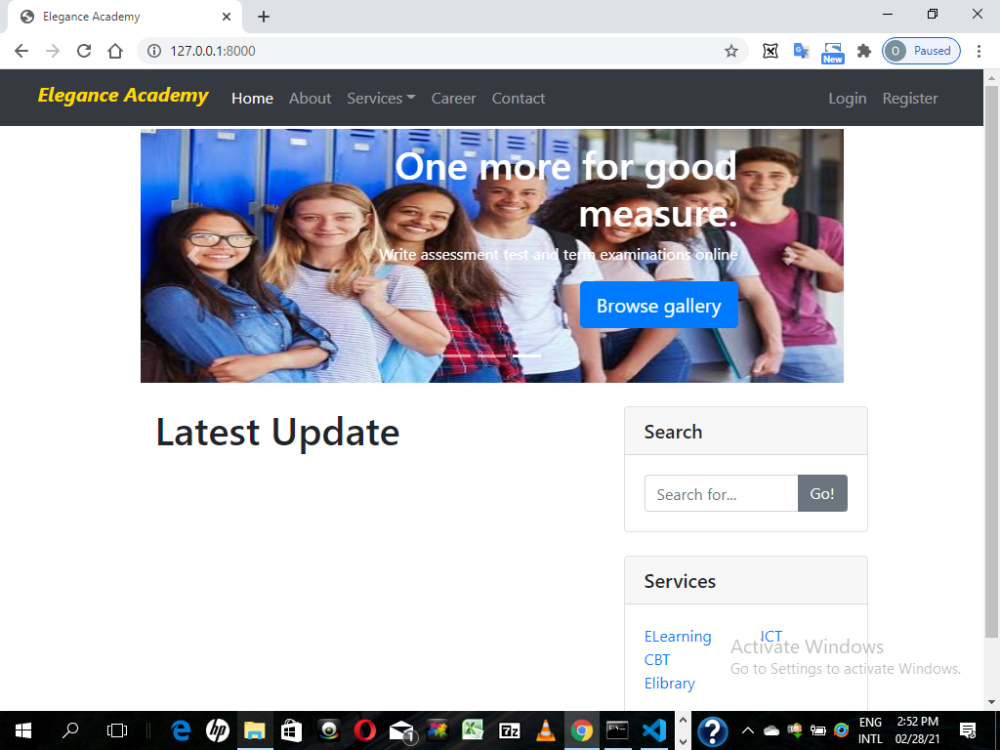The height and width of the screenshot is (750, 1000).
Task: Open the Contact page from the navbar
Action: pos(518,98)
